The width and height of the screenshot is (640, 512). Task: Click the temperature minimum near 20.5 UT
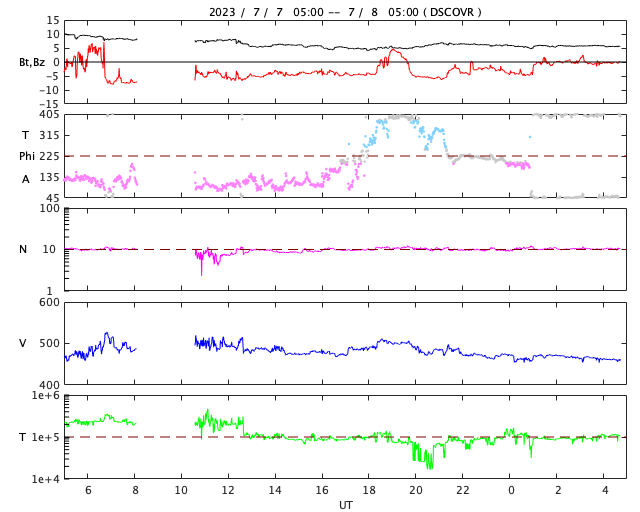tap(429, 467)
